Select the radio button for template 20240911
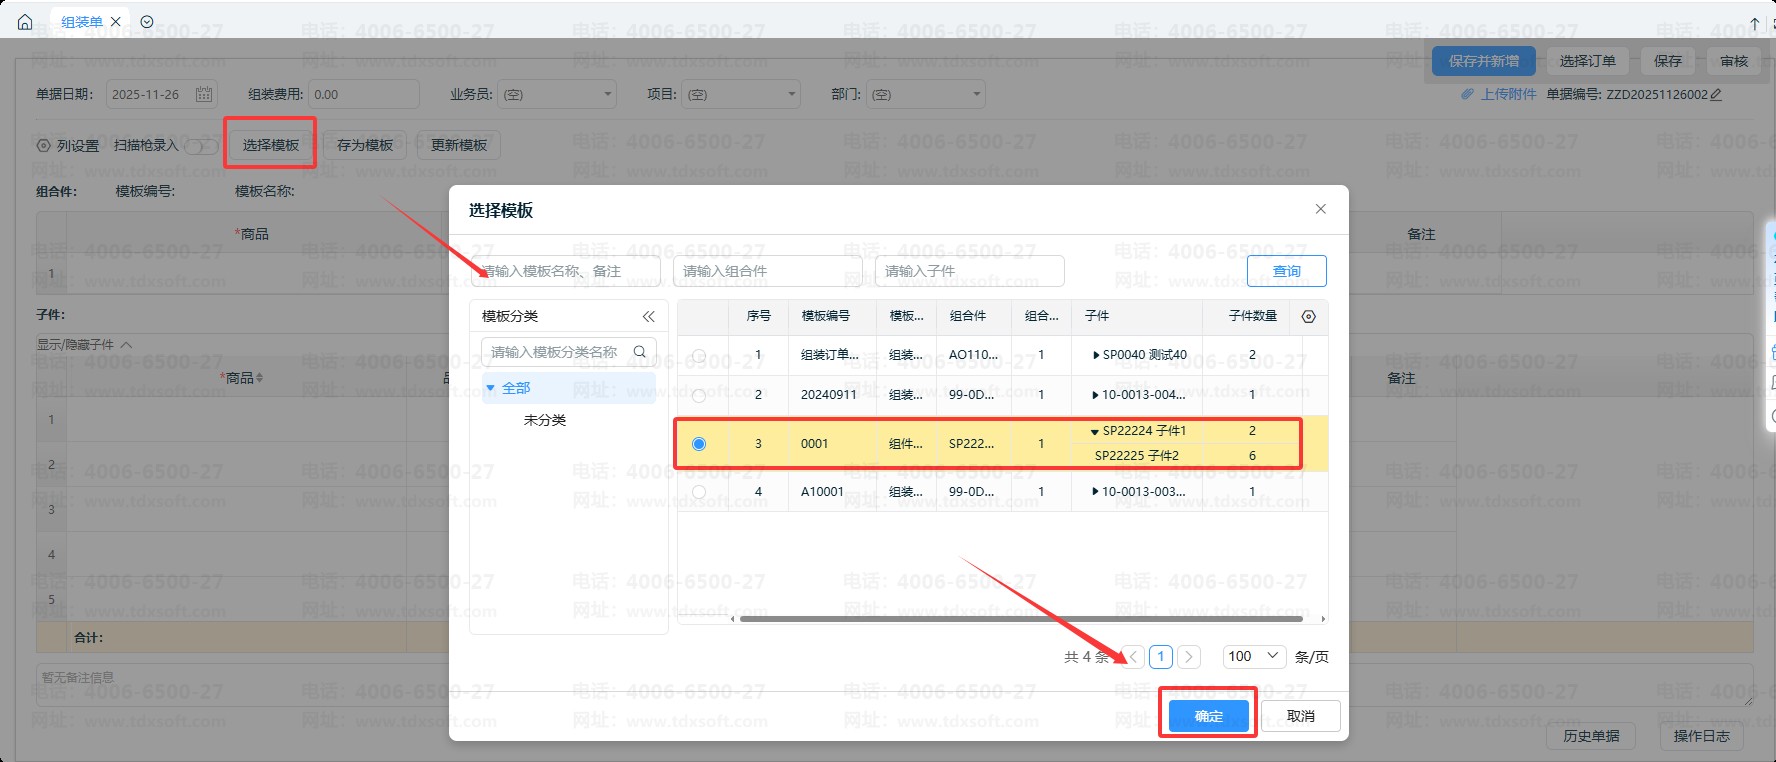The image size is (1776, 762). click(699, 395)
